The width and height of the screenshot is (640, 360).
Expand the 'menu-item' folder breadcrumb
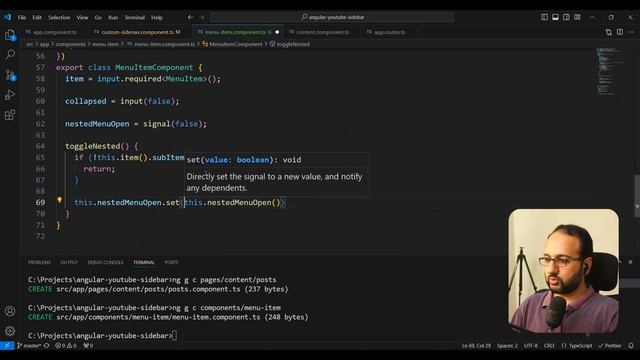(x=105, y=44)
